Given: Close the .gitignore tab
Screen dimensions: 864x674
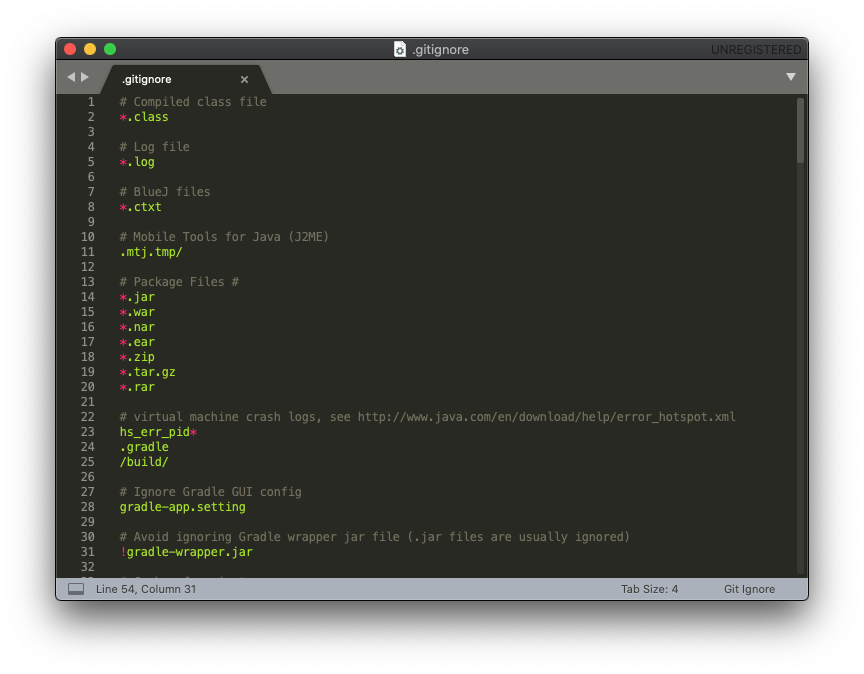Looking at the screenshot, I should click(244, 79).
